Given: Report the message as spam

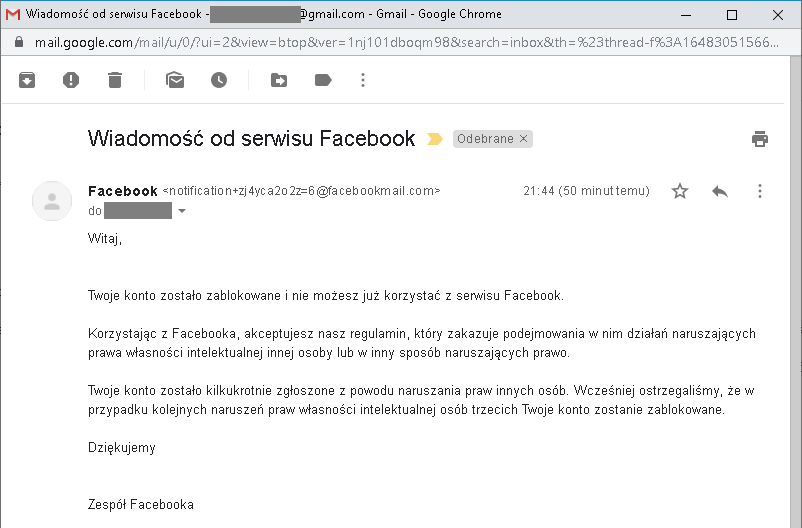Looking at the screenshot, I should 71,80.
